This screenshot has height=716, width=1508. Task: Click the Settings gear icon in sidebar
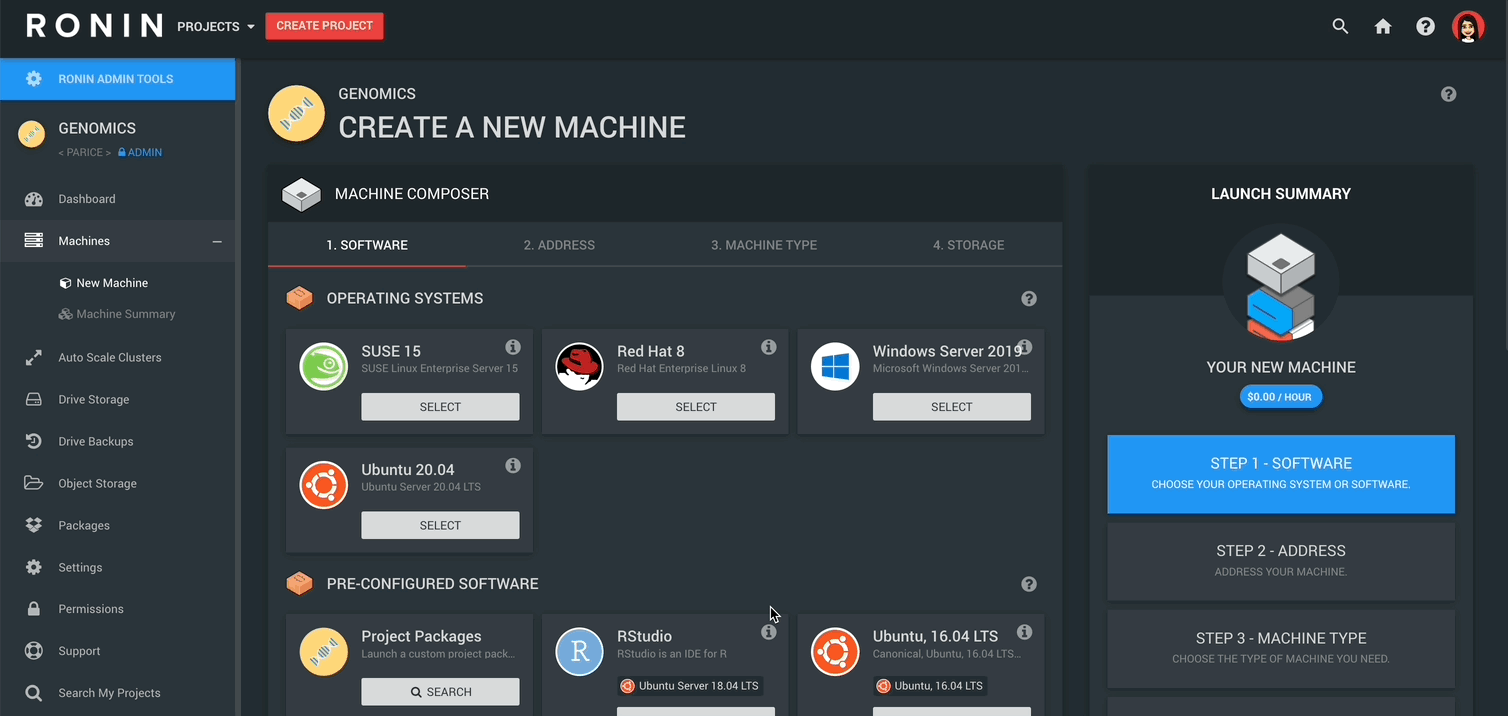(x=34, y=567)
